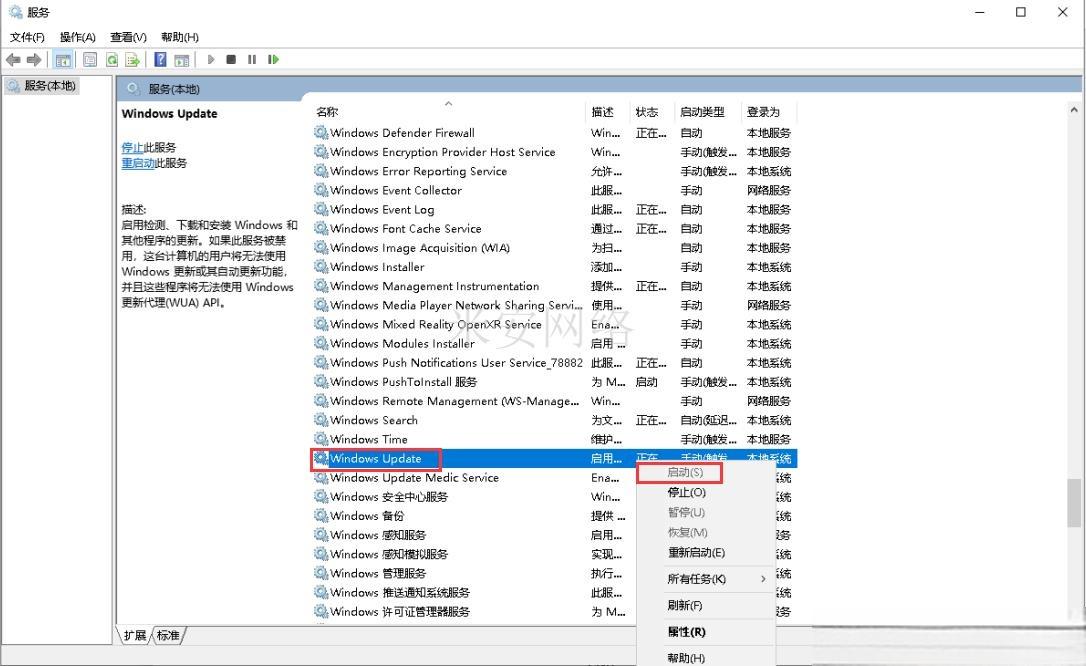This screenshot has height=666, width=1086.
Task: Select the Windows Update row
Action: [x=554, y=458]
